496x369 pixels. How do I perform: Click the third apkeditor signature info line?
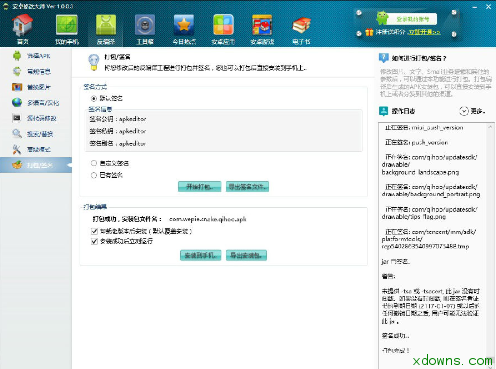(x=118, y=144)
